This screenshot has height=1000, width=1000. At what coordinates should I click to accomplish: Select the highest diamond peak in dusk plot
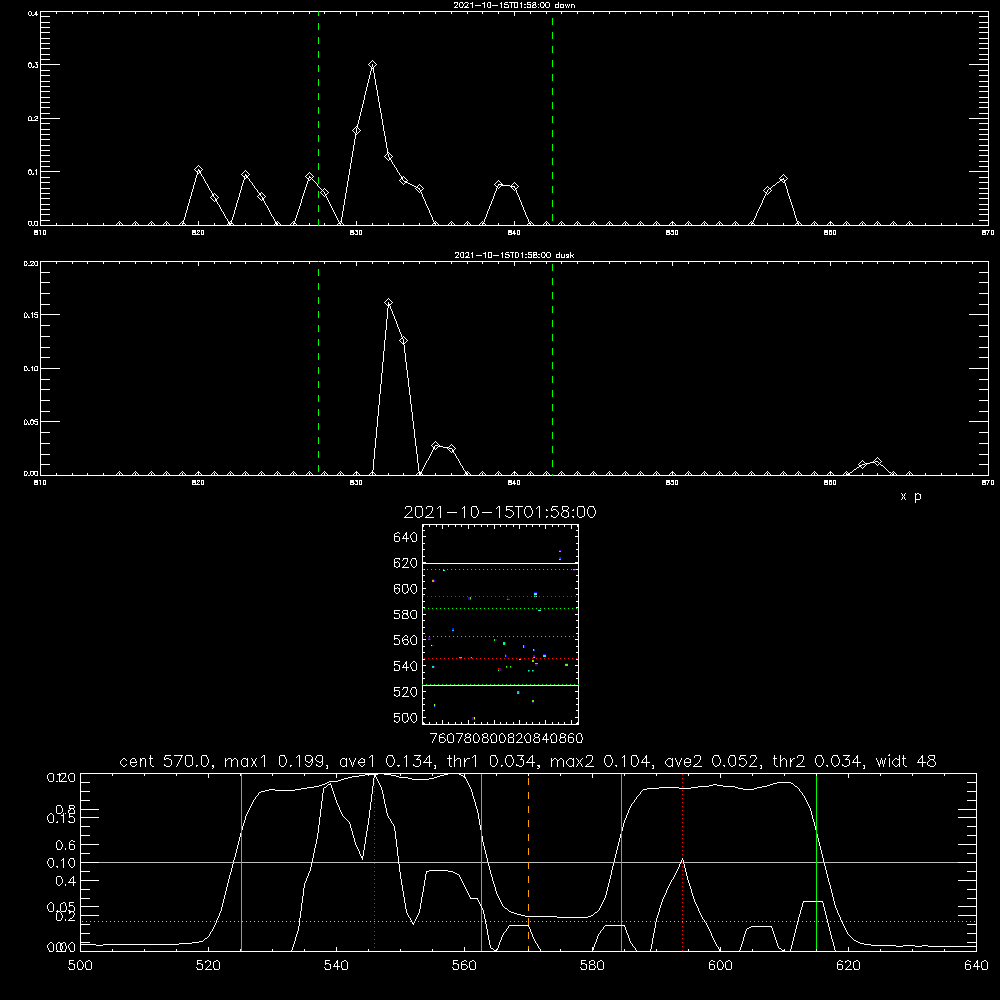pos(388,302)
